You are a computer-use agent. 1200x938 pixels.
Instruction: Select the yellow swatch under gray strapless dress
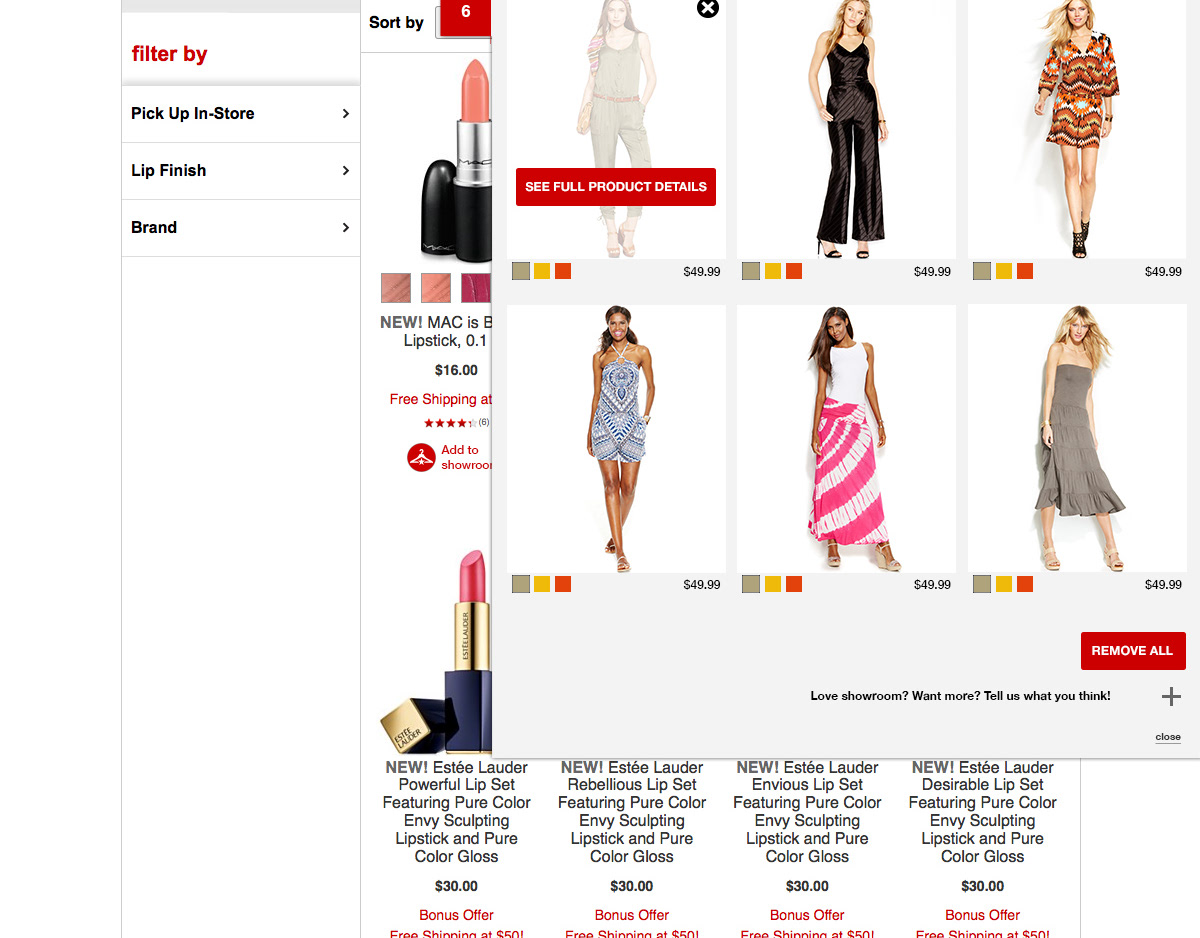[1004, 584]
